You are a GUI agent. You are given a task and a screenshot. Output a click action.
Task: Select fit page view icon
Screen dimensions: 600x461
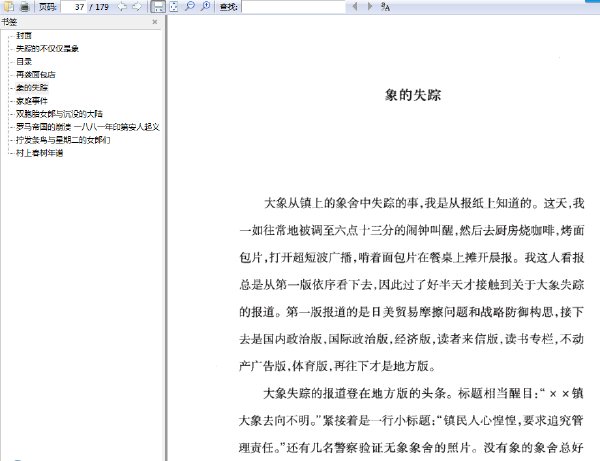[174, 6]
